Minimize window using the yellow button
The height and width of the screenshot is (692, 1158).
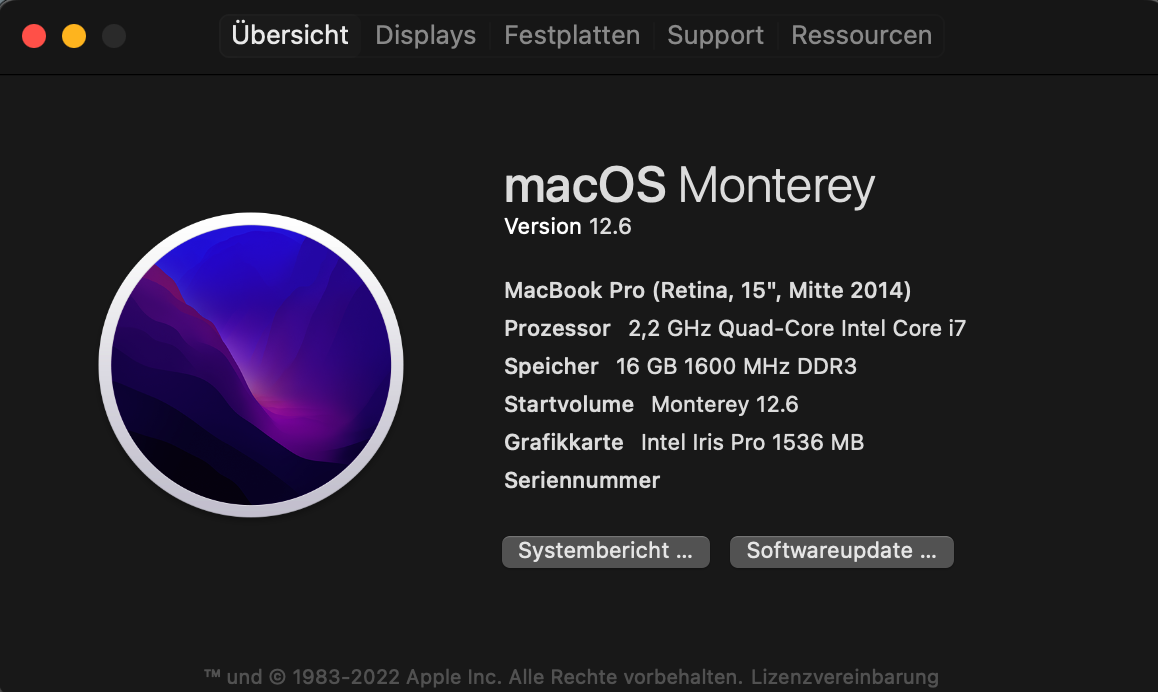coord(74,37)
